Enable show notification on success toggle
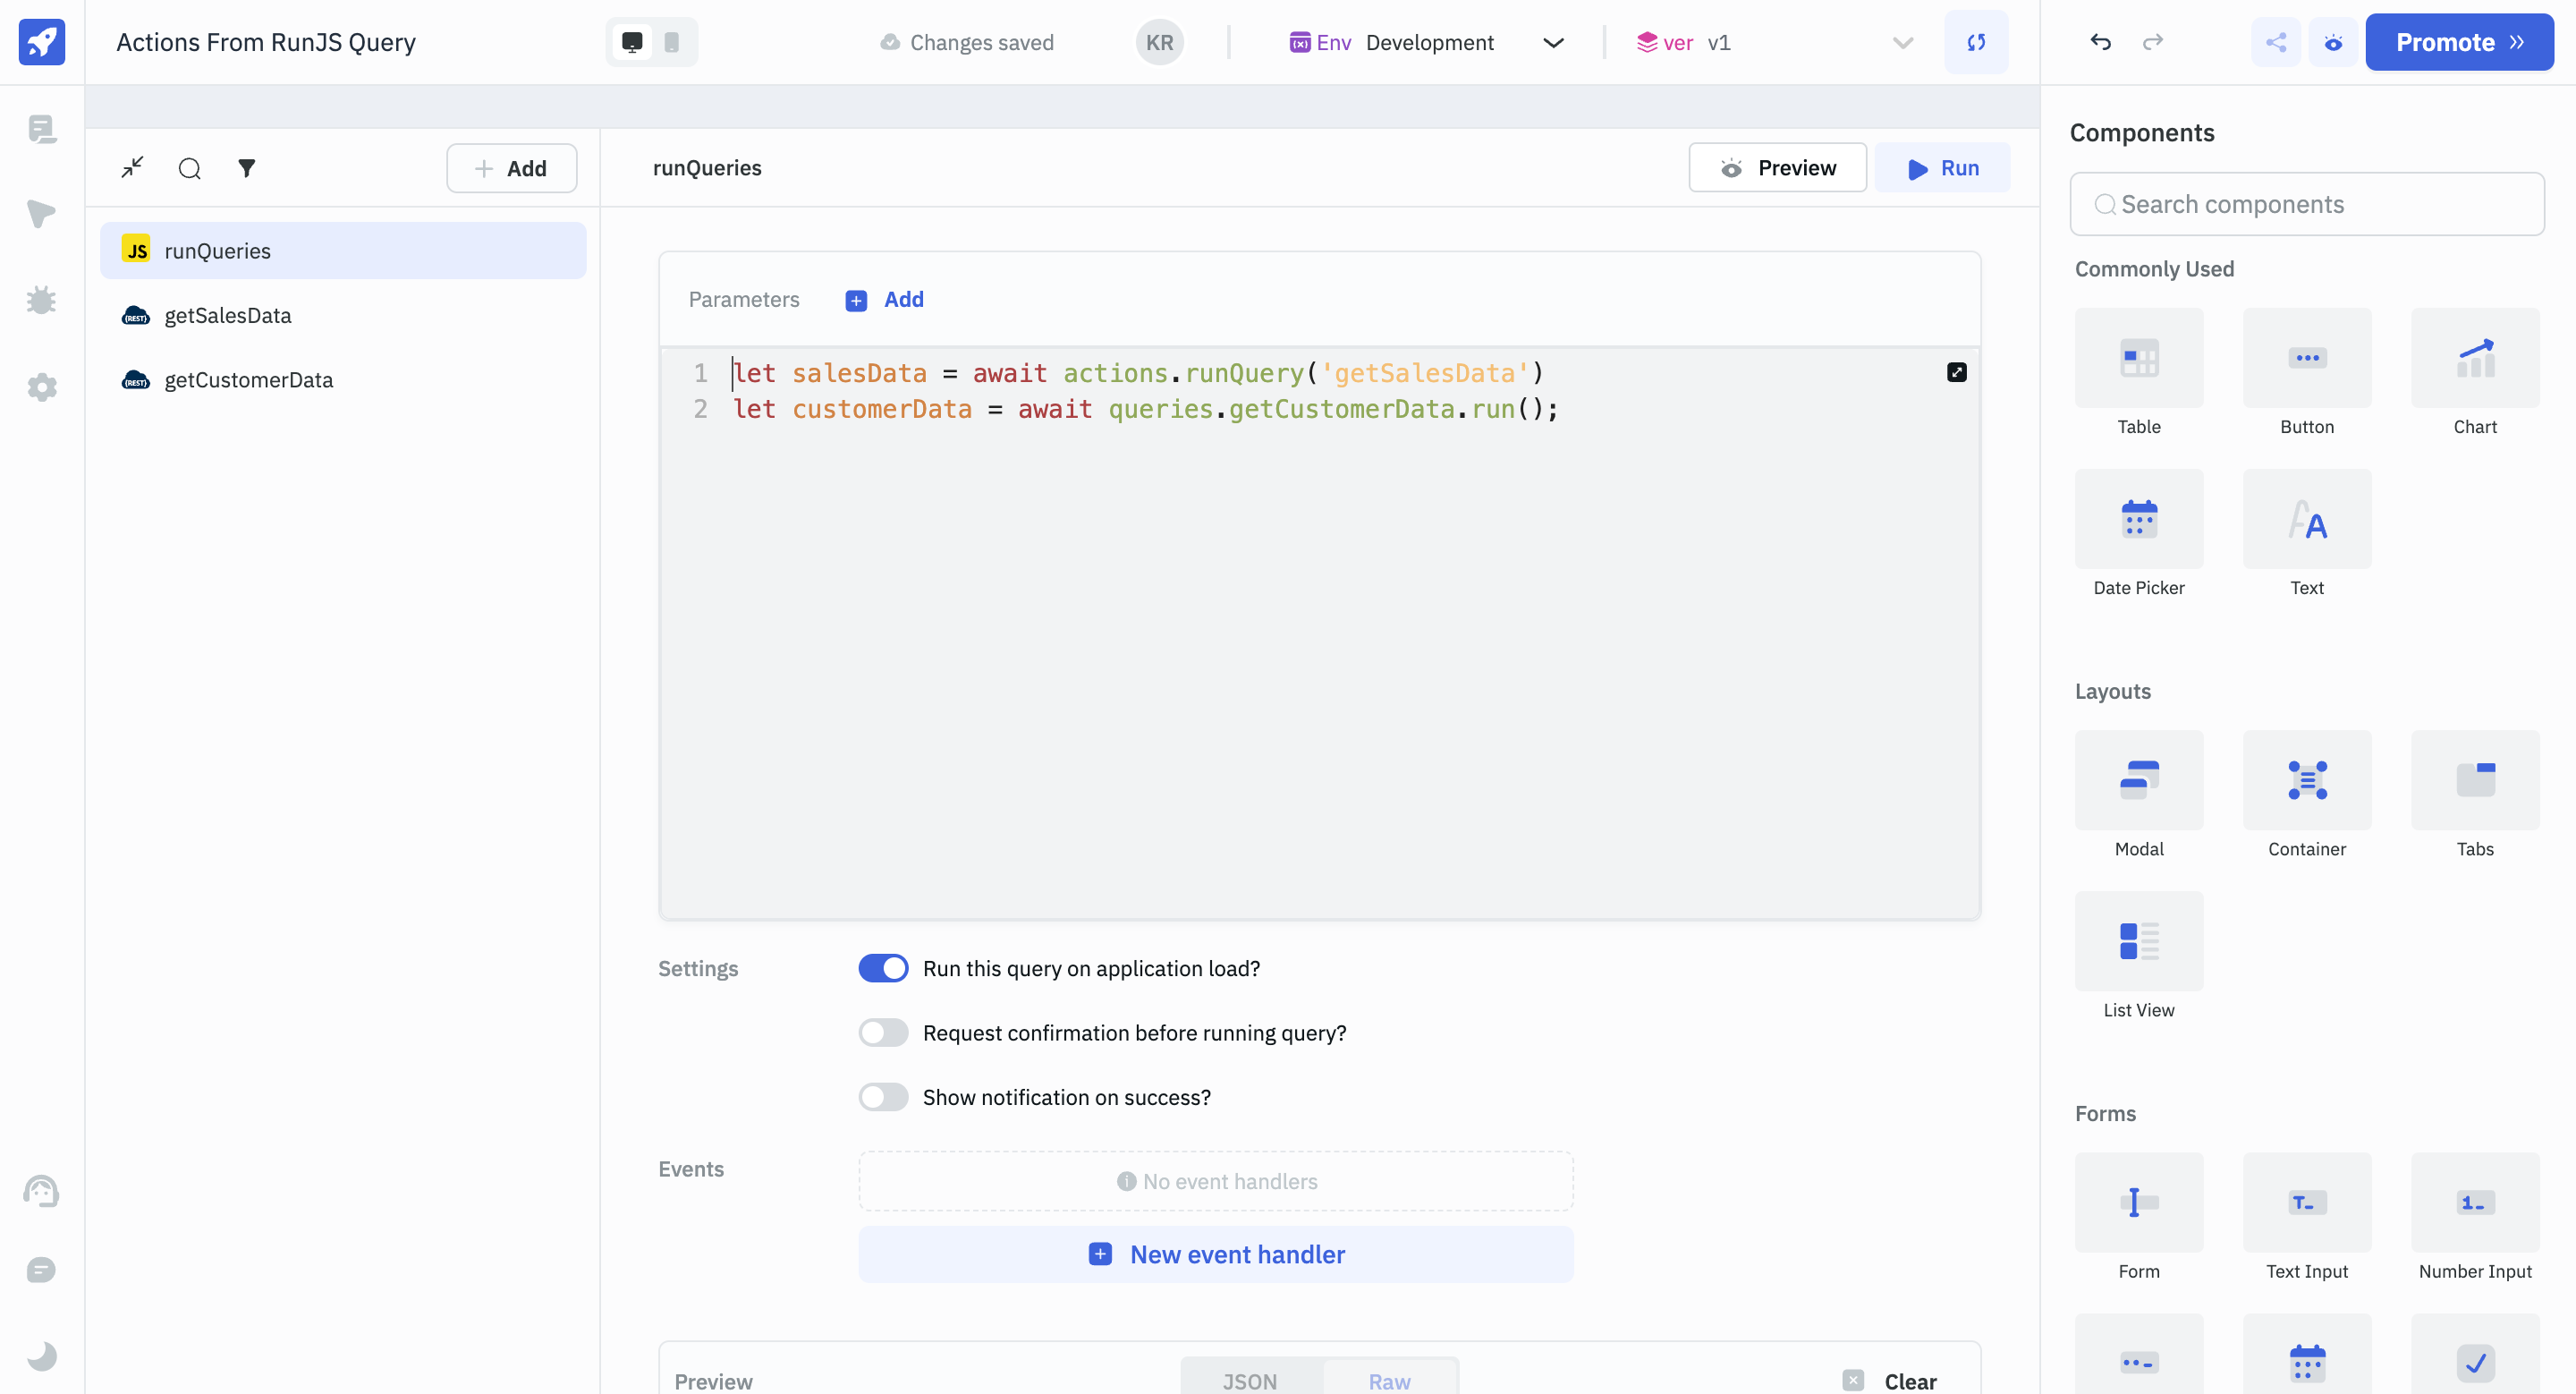2576x1394 pixels. 883,1097
